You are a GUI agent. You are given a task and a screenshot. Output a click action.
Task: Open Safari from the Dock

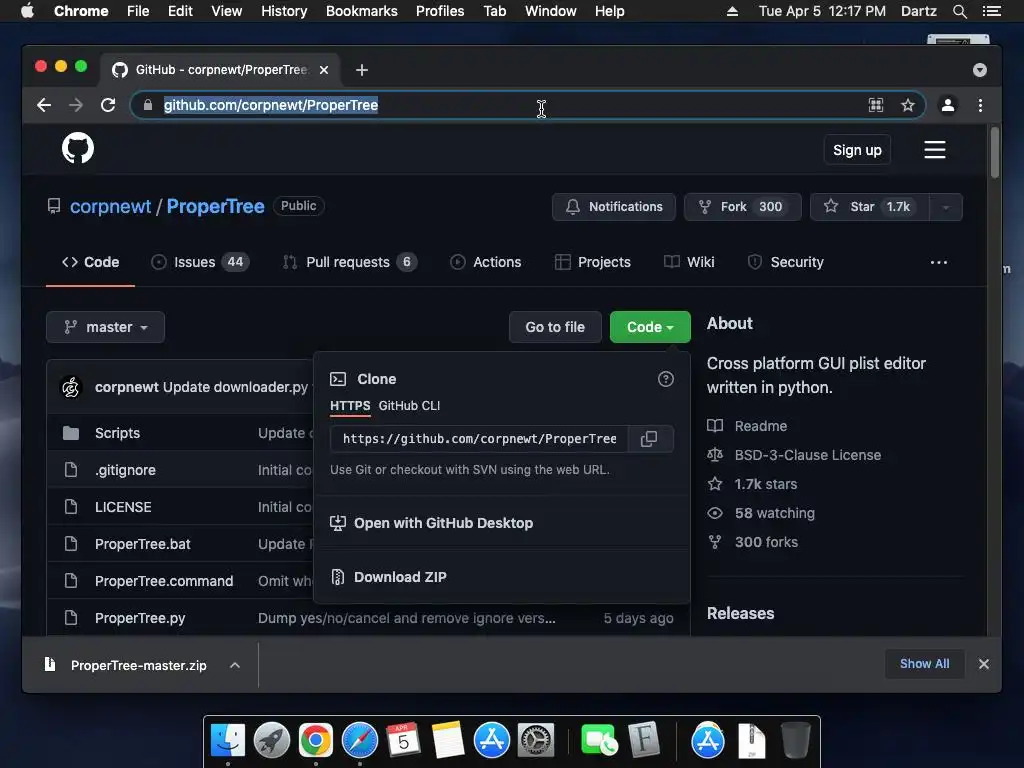360,741
